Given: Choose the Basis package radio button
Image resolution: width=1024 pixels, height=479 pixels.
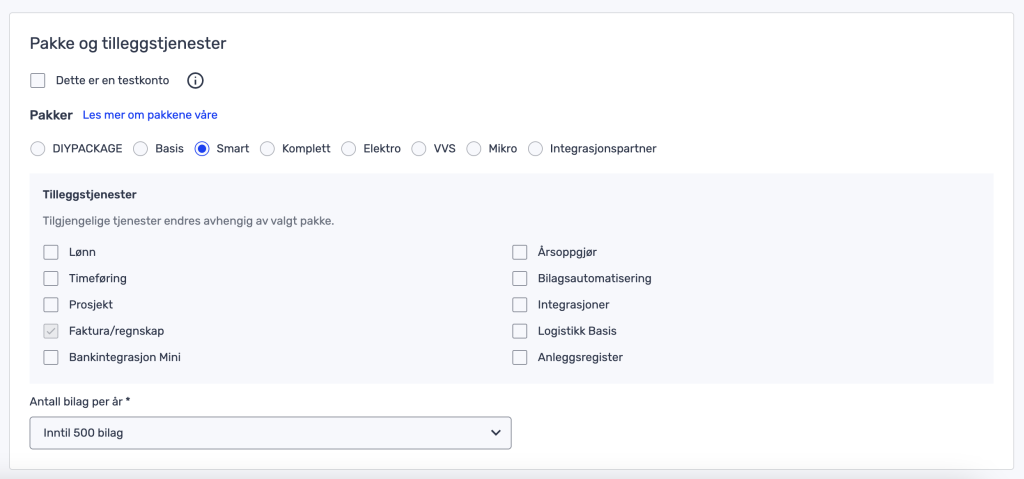Looking at the screenshot, I should coord(141,149).
